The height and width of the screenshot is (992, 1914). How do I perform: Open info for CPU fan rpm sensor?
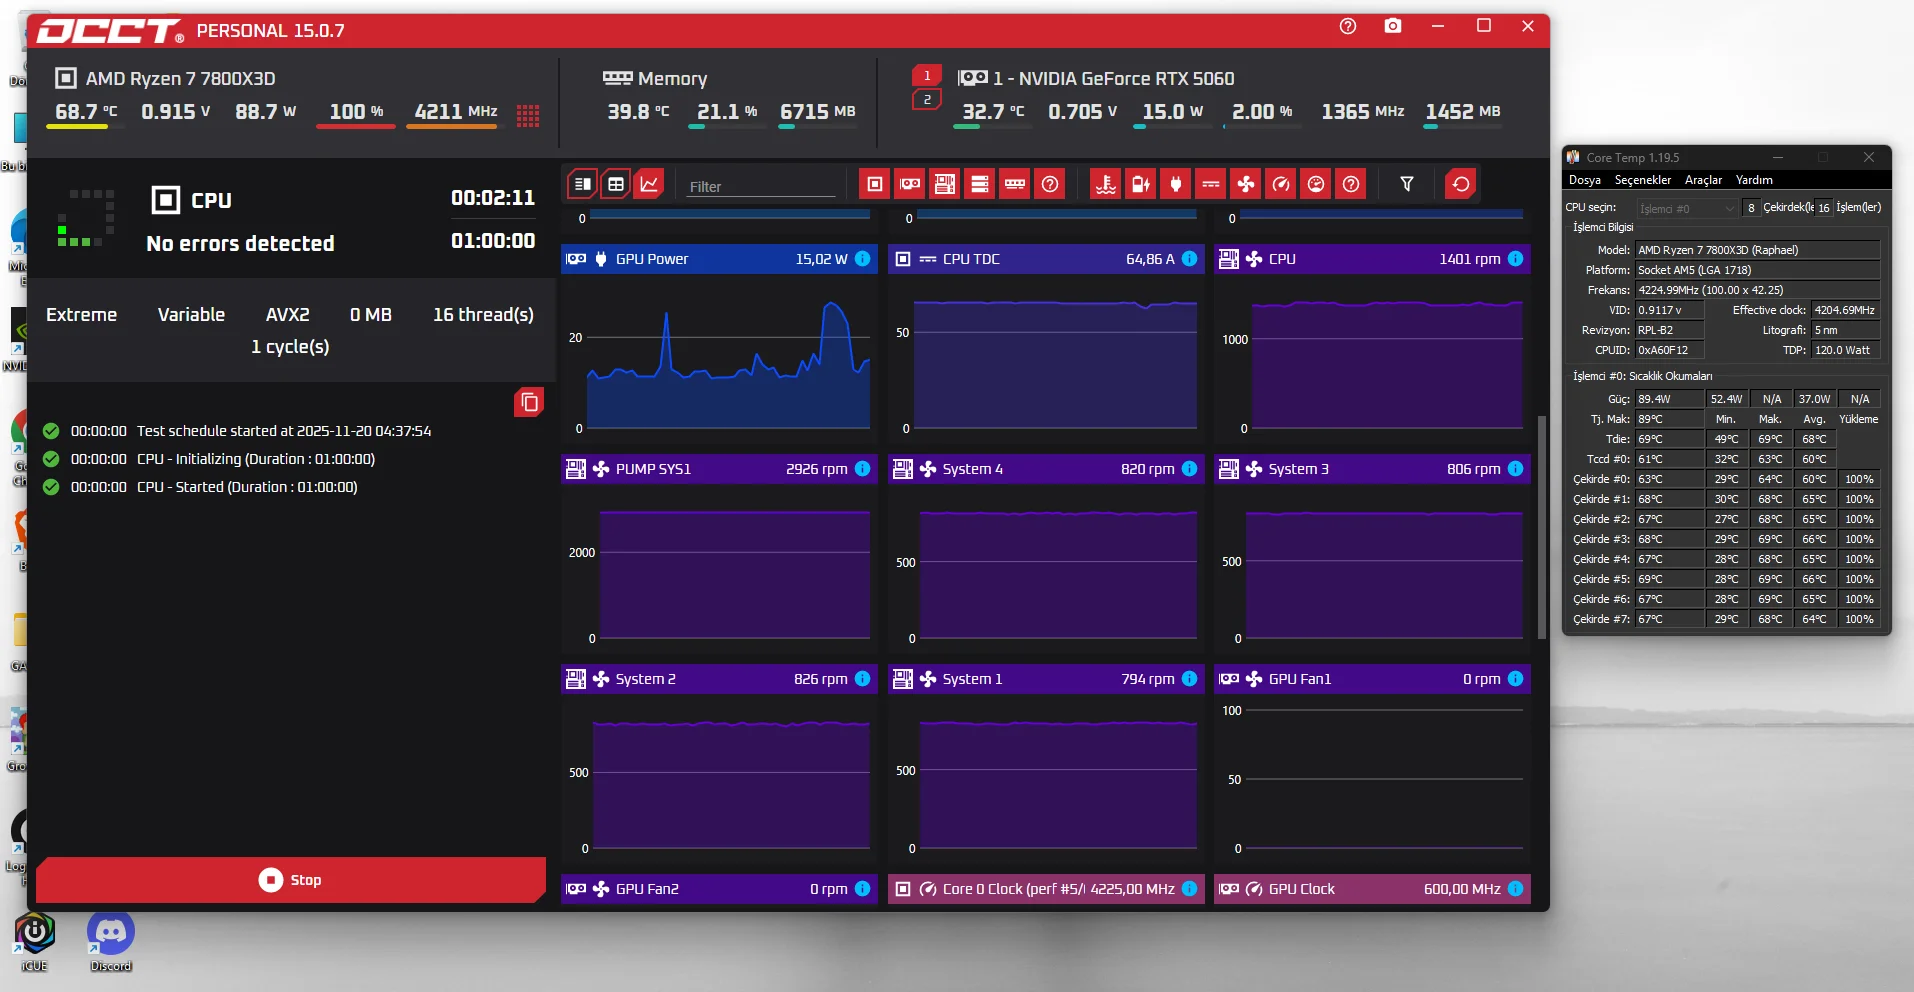1516,259
